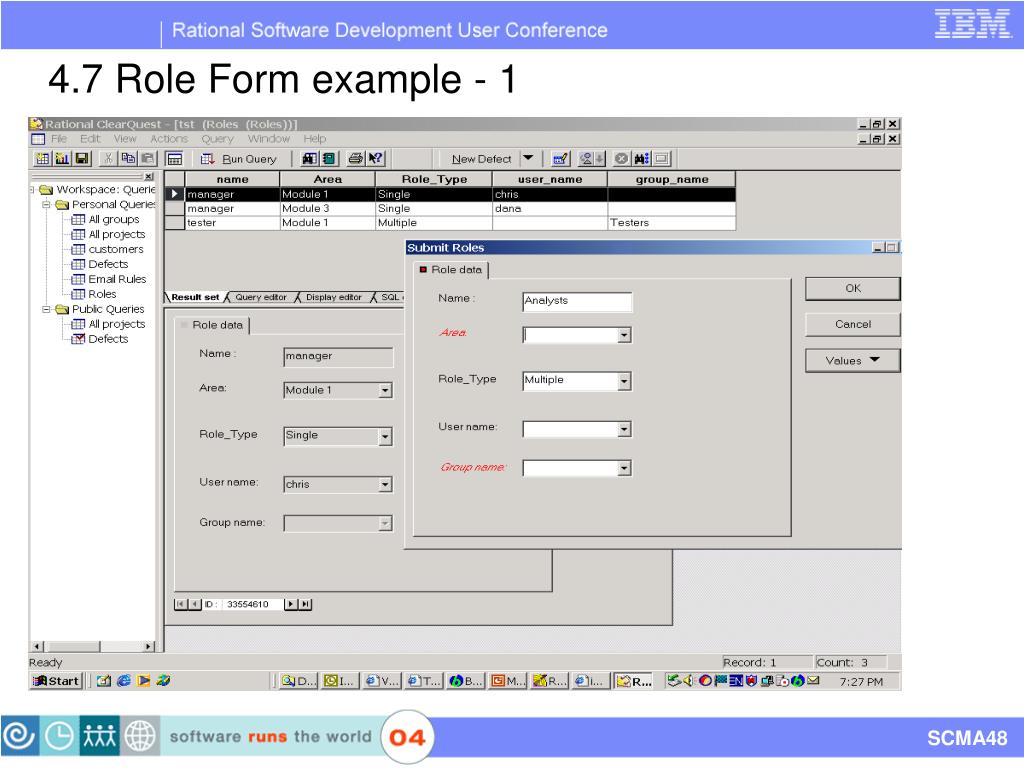Click the Paste toolbar icon

pyautogui.click(x=148, y=159)
